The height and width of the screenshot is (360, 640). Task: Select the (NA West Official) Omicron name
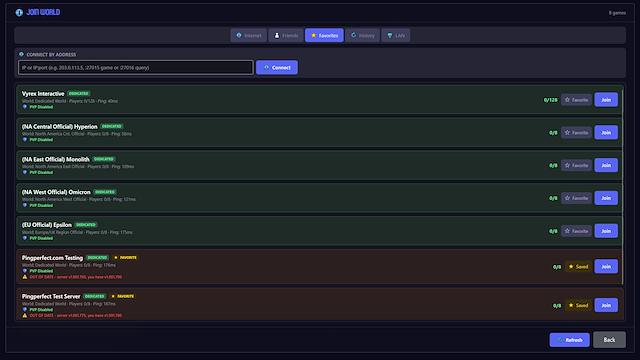56,192
